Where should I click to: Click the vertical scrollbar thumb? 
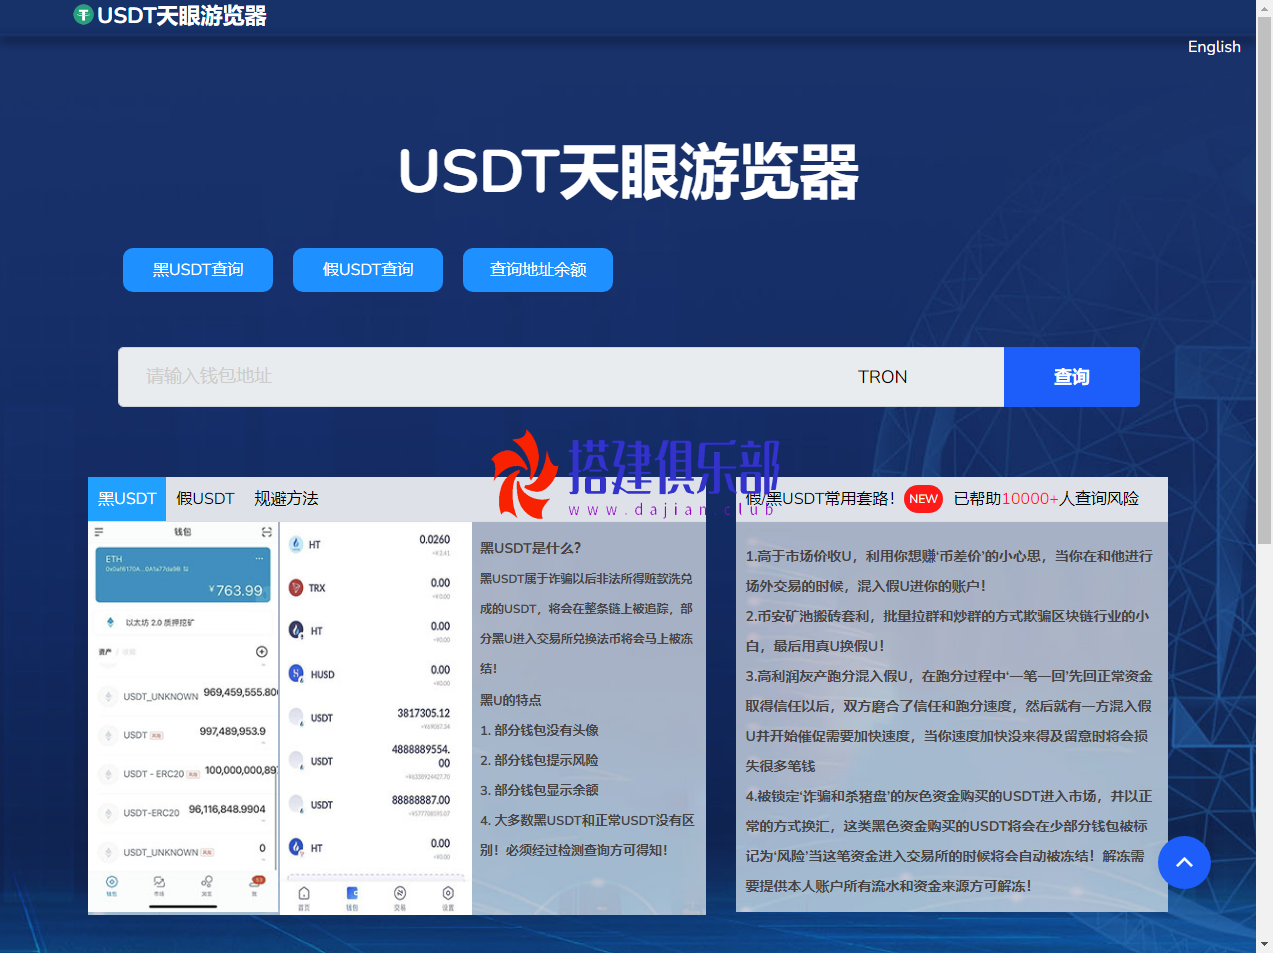tap(1265, 281)
